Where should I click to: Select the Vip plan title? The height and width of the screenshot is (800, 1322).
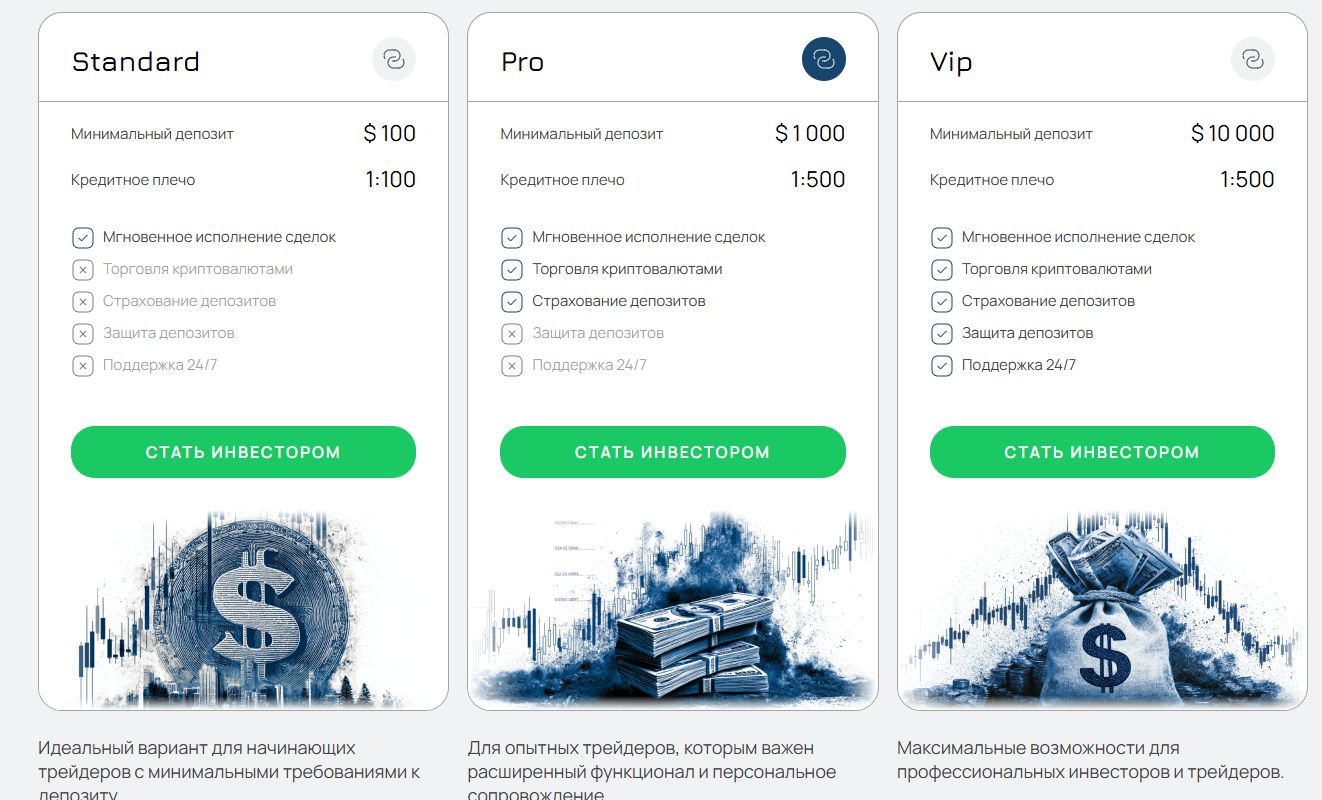click(x=951, y=62)
